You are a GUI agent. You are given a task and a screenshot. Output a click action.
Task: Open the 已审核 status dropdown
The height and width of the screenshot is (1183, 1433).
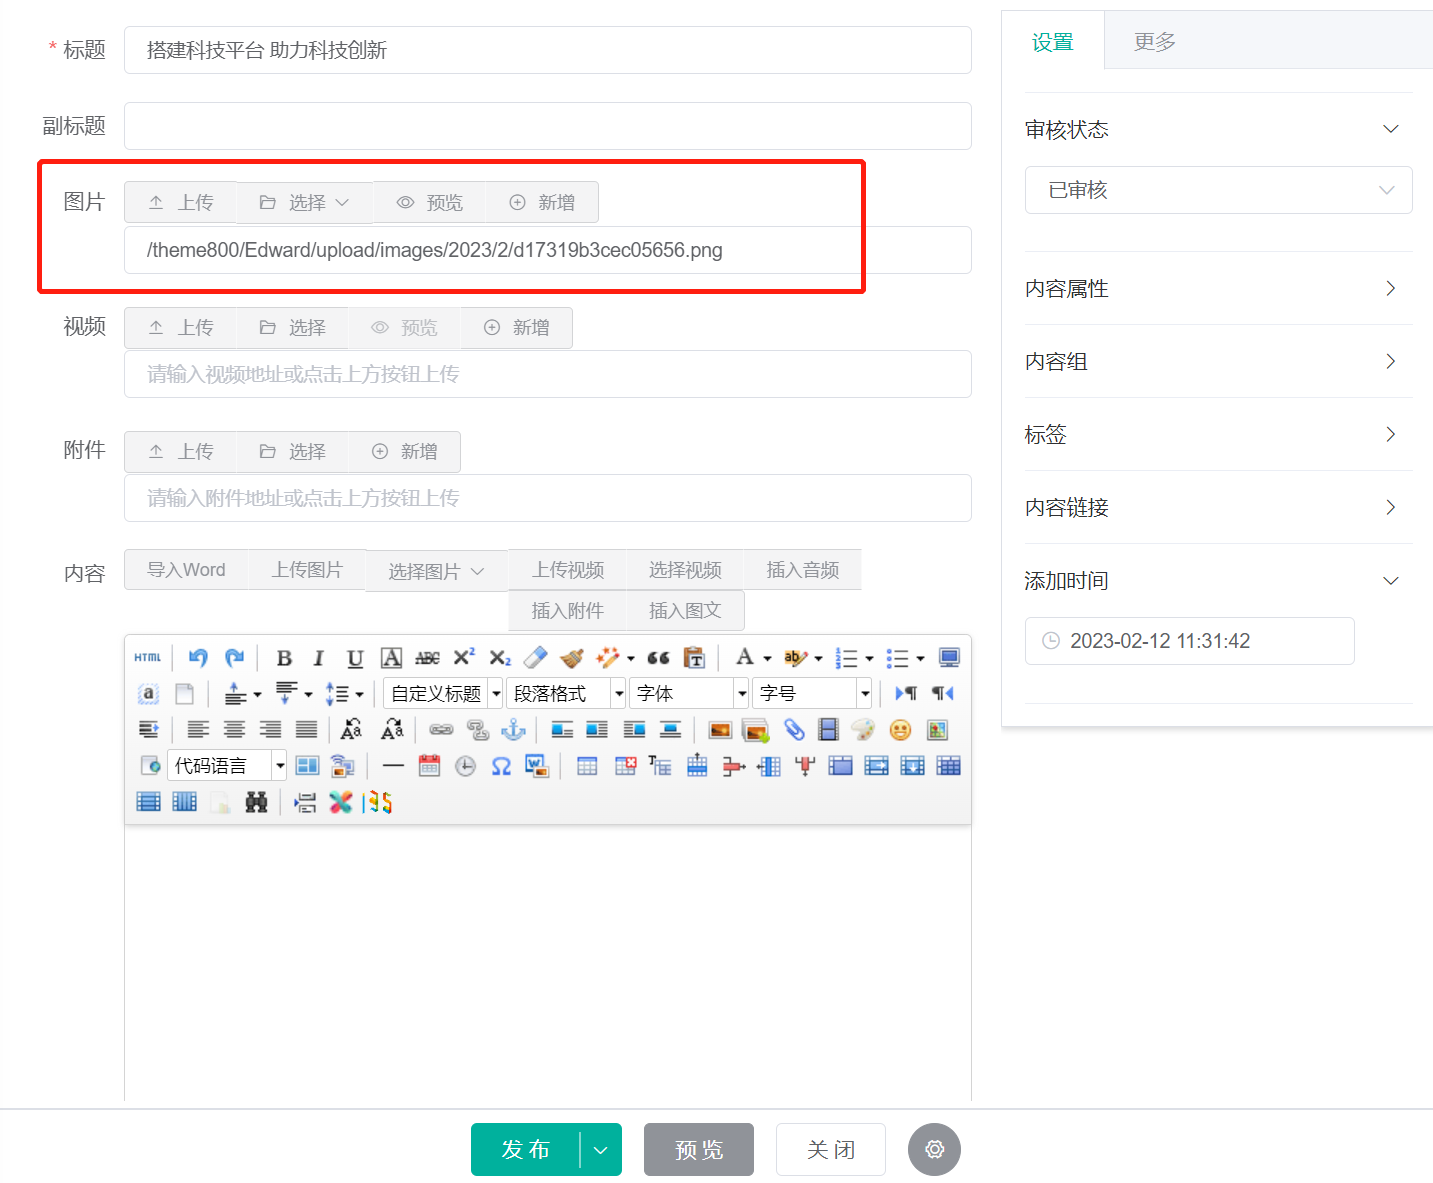pyautogui.click(x=1218, y=190)
